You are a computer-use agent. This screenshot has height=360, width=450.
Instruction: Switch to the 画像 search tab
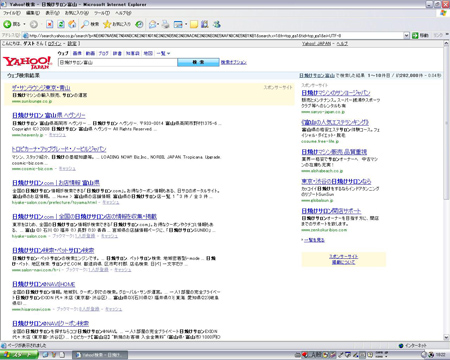[77, 53]
